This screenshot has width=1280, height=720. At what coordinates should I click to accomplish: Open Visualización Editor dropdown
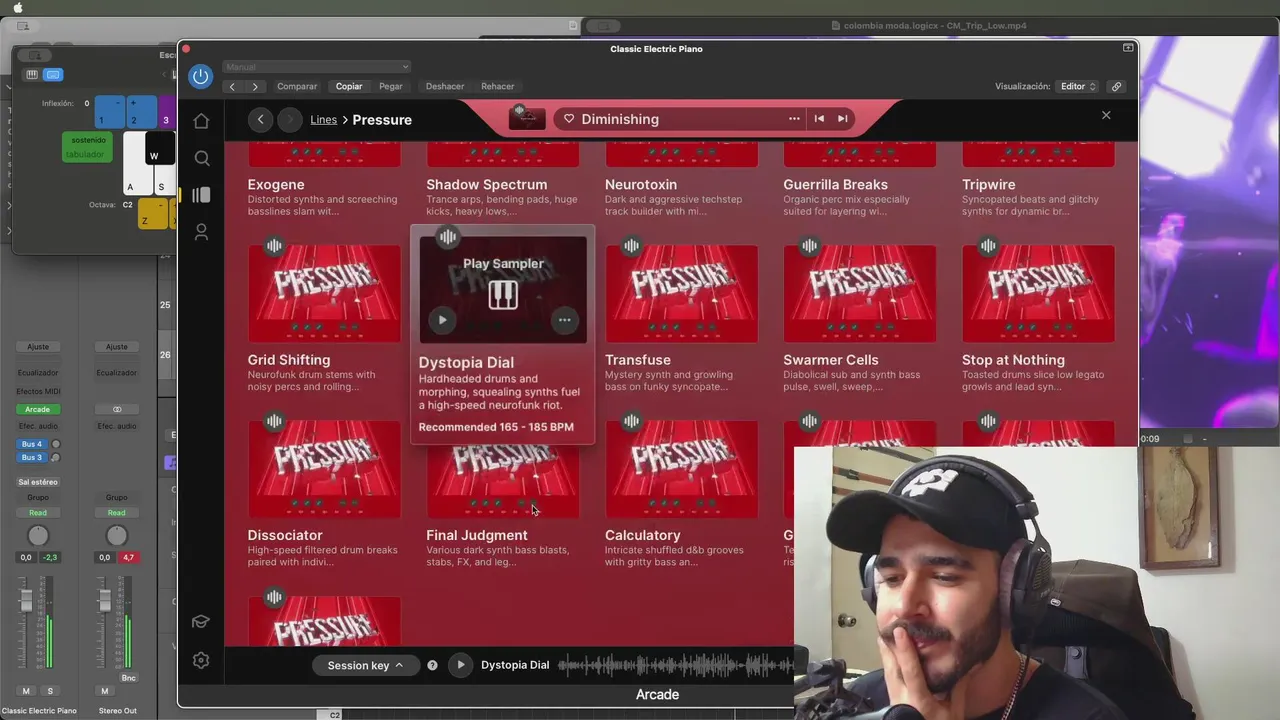pyautogui.click(x=1078, y=87)
